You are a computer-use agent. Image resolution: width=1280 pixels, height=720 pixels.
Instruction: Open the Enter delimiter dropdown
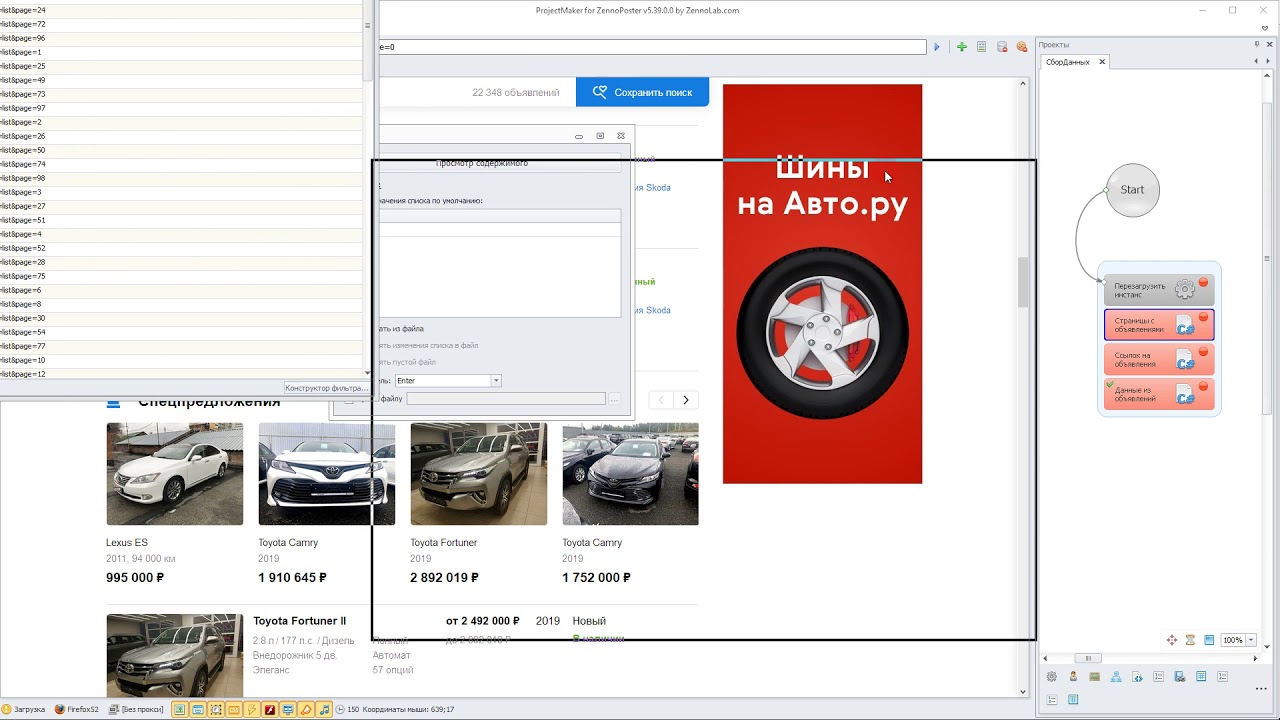pos(496,381)
